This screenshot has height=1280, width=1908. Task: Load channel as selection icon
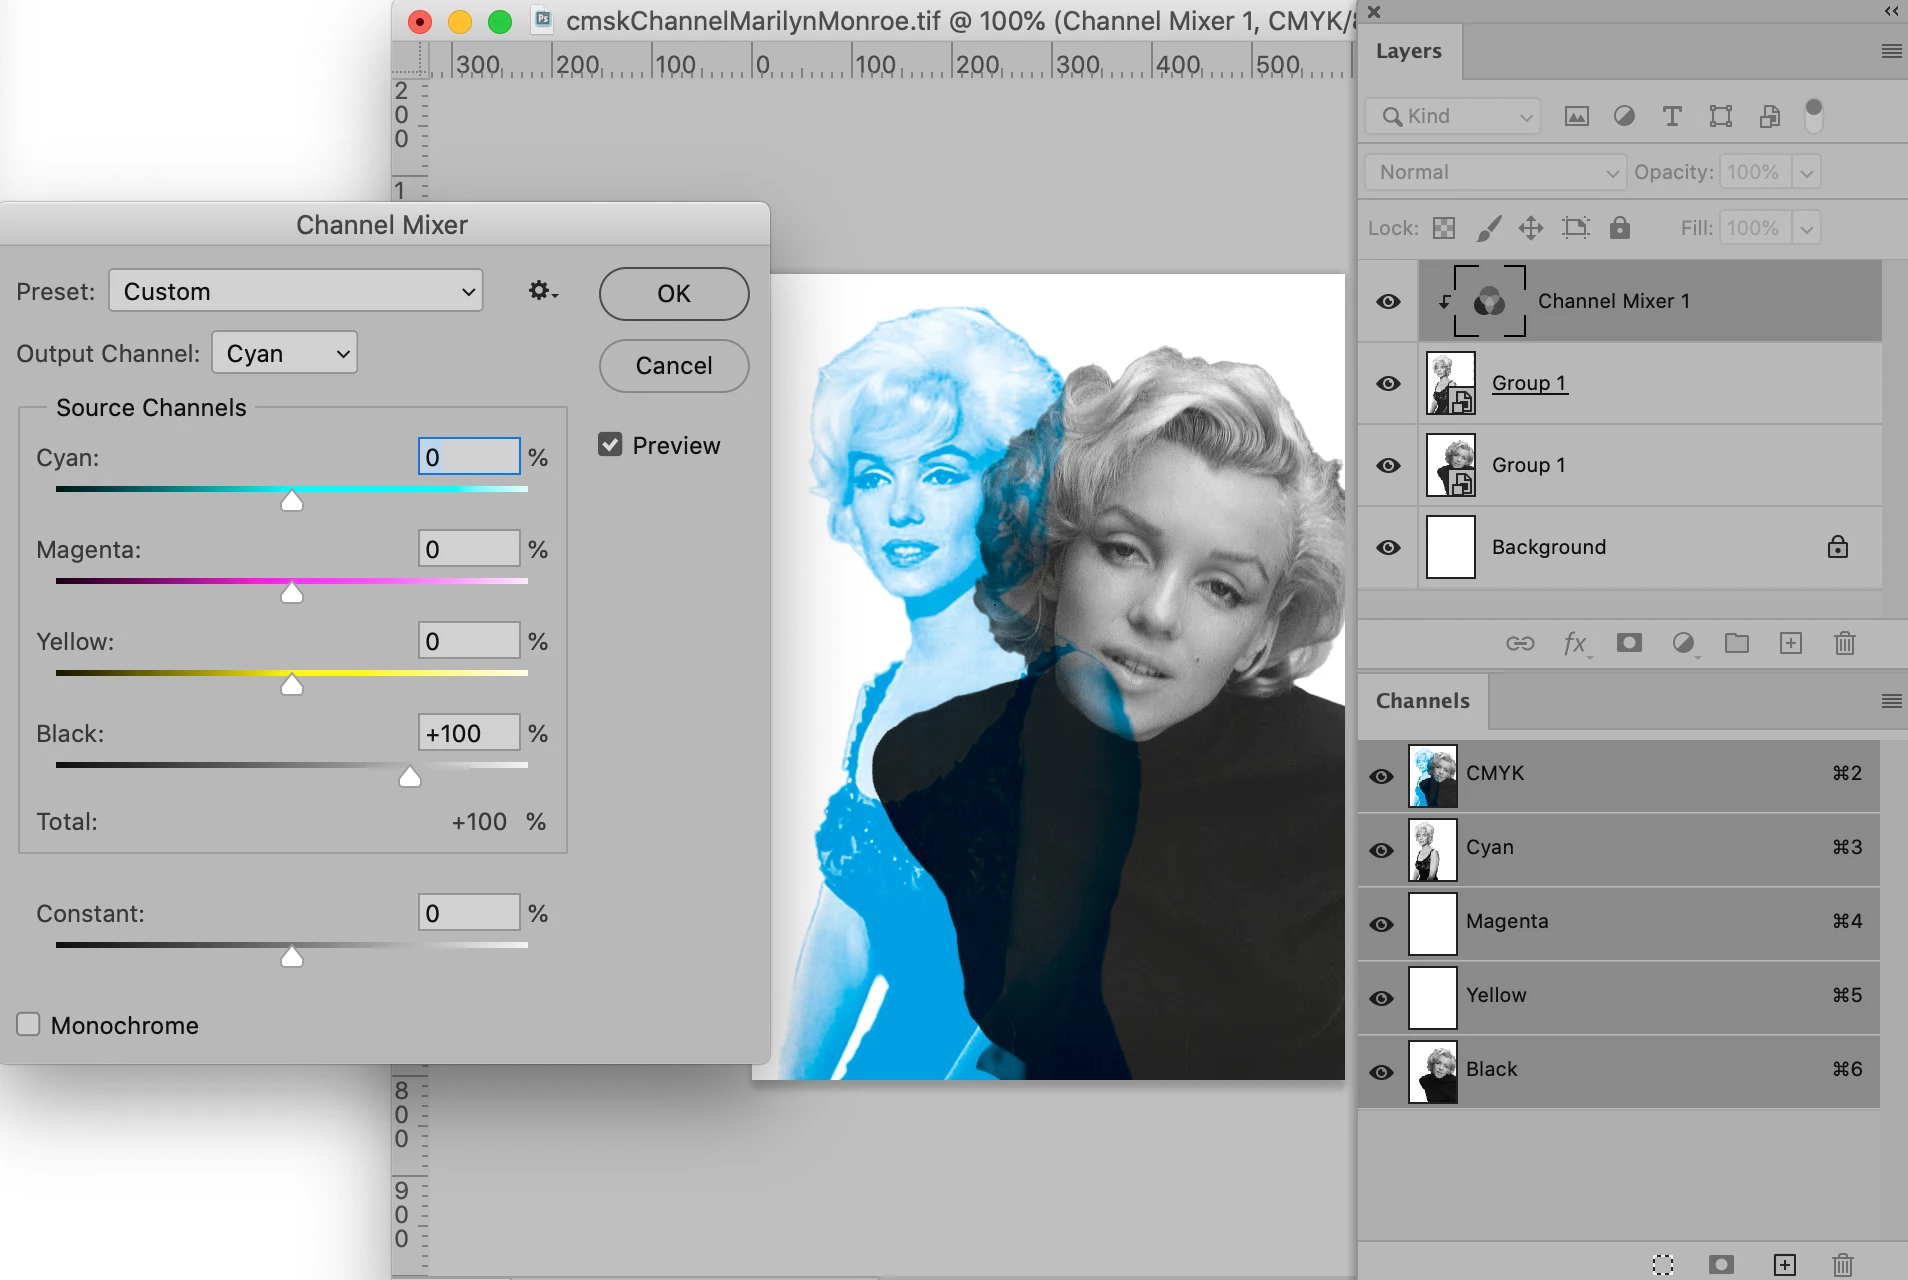pyautogui.click(x=1663, y=1264)
